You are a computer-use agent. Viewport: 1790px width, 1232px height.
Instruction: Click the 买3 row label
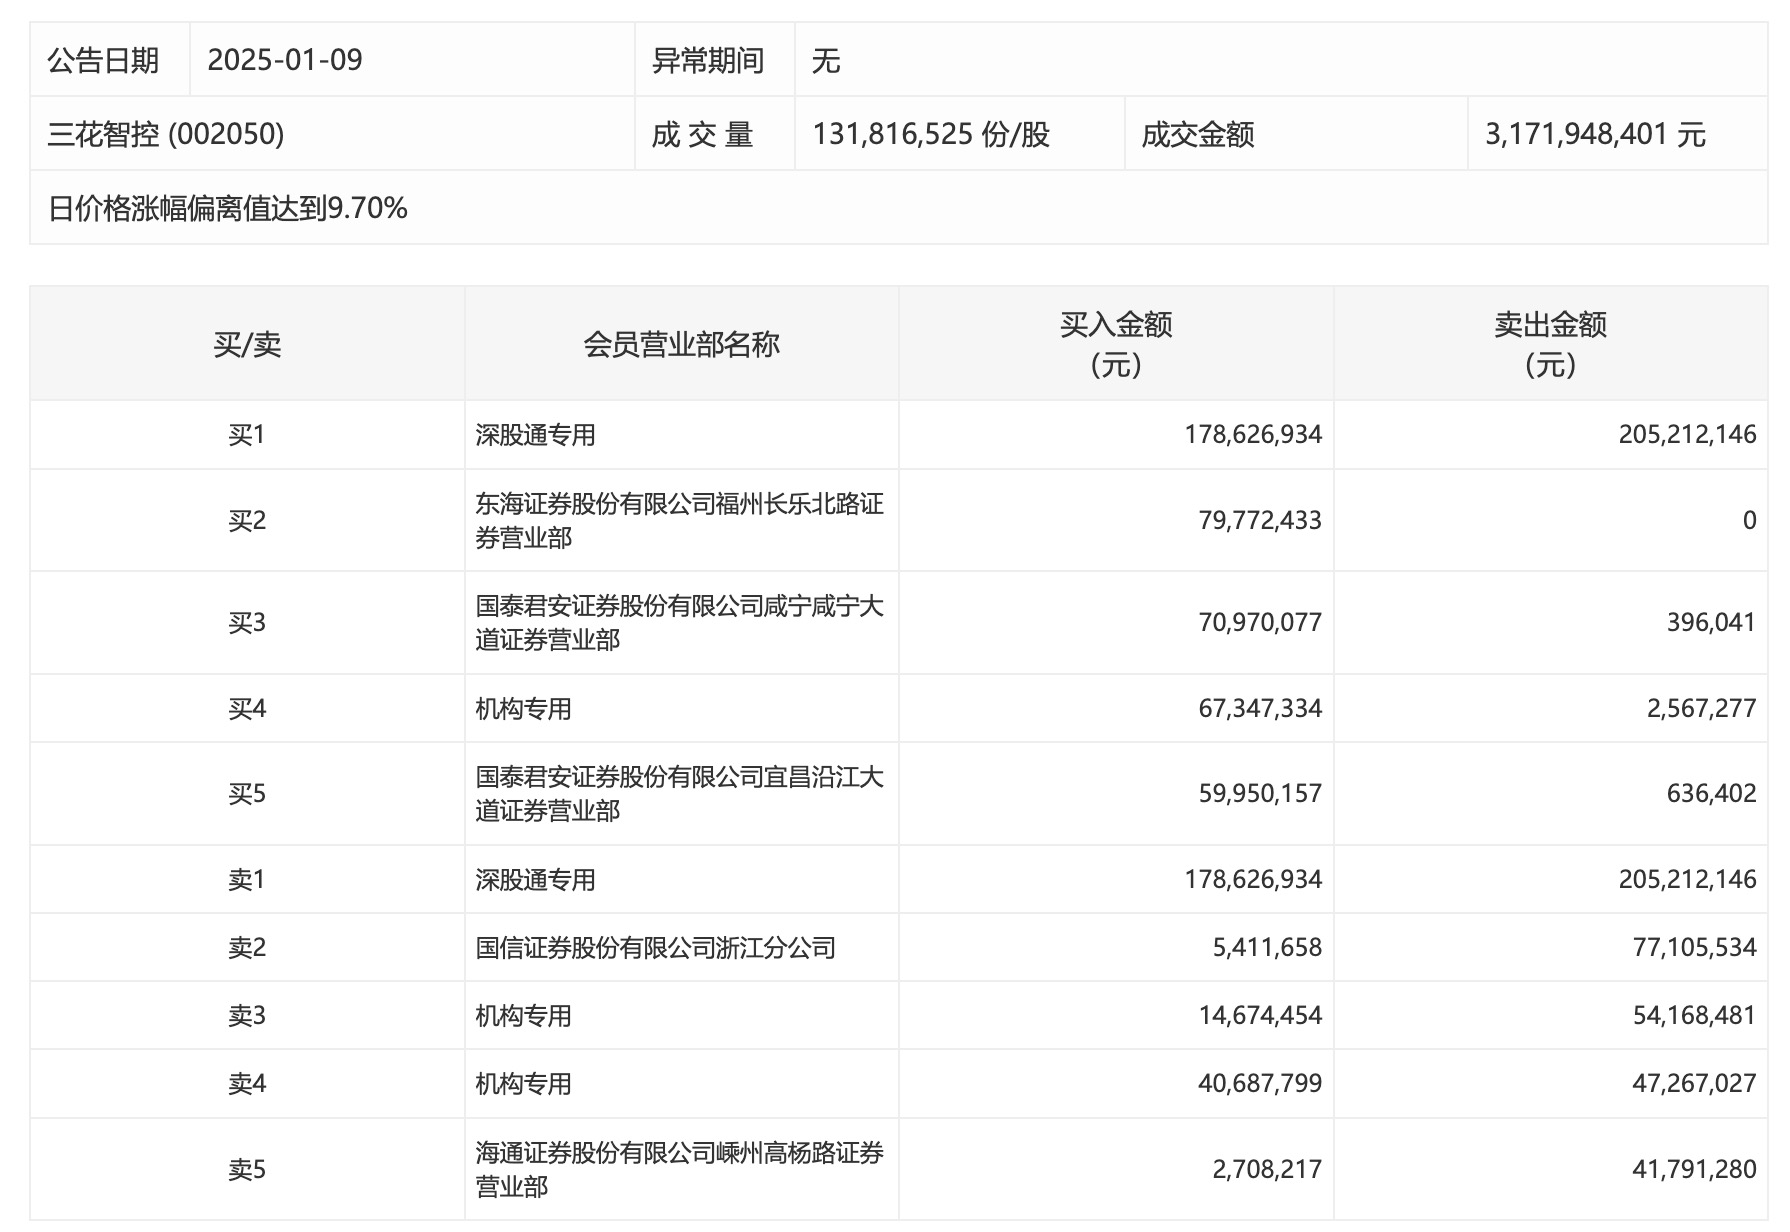[x=247, y=623]
